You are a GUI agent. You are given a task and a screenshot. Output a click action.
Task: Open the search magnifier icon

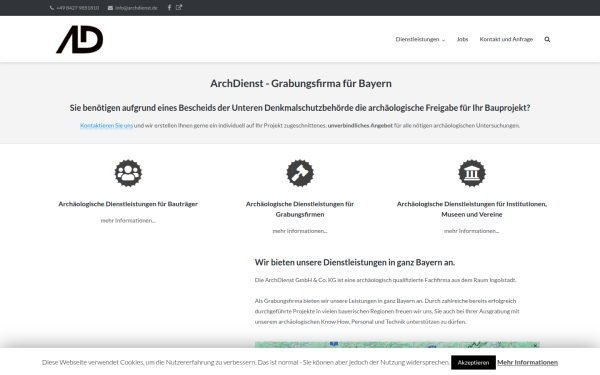pos(547,39)
